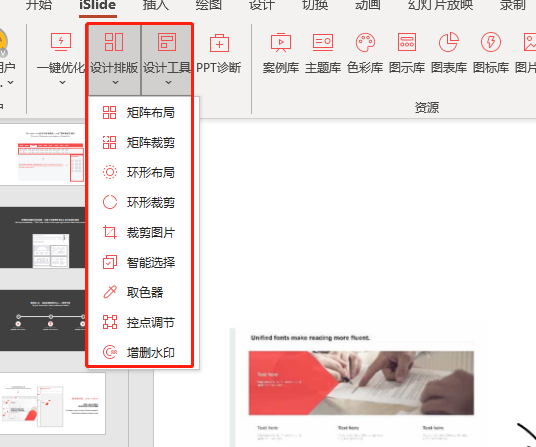Open the 主题库 theme library icon
This screenshot has height=447, width=536.
click(323, 42)
